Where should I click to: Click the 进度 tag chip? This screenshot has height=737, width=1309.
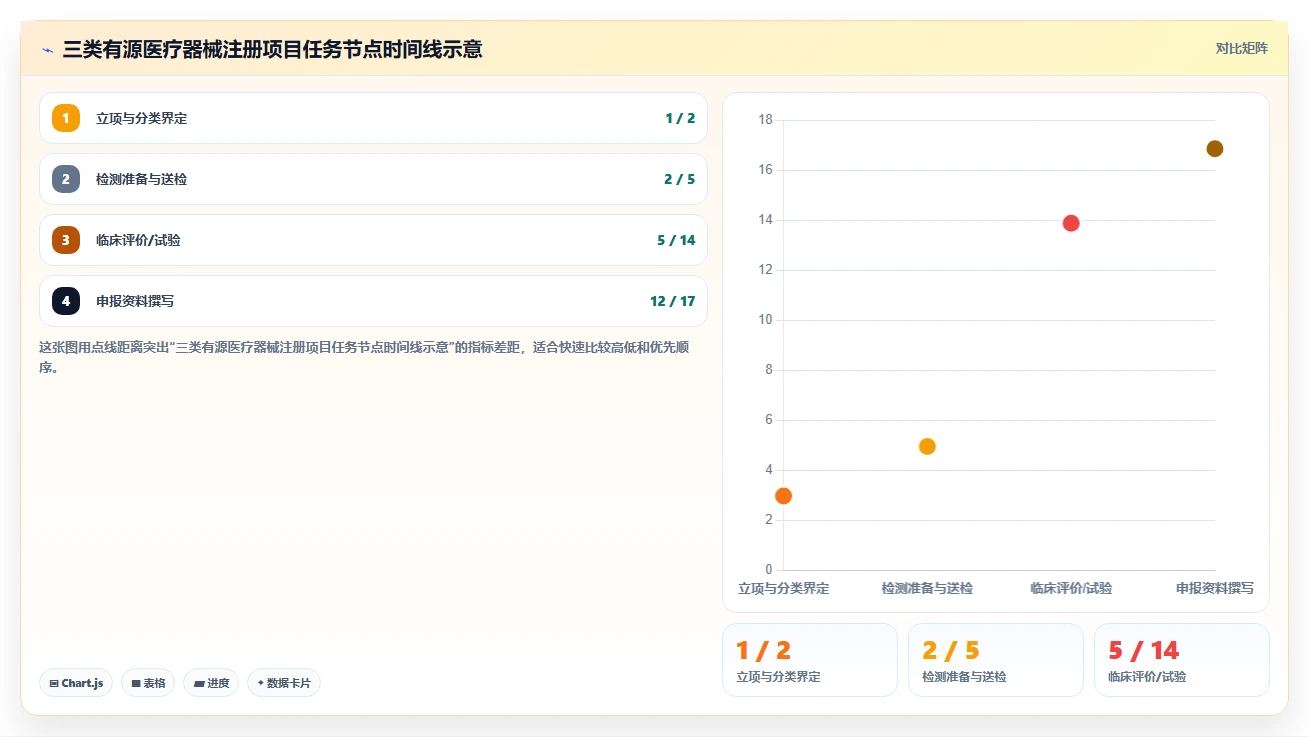pos(211,683)
